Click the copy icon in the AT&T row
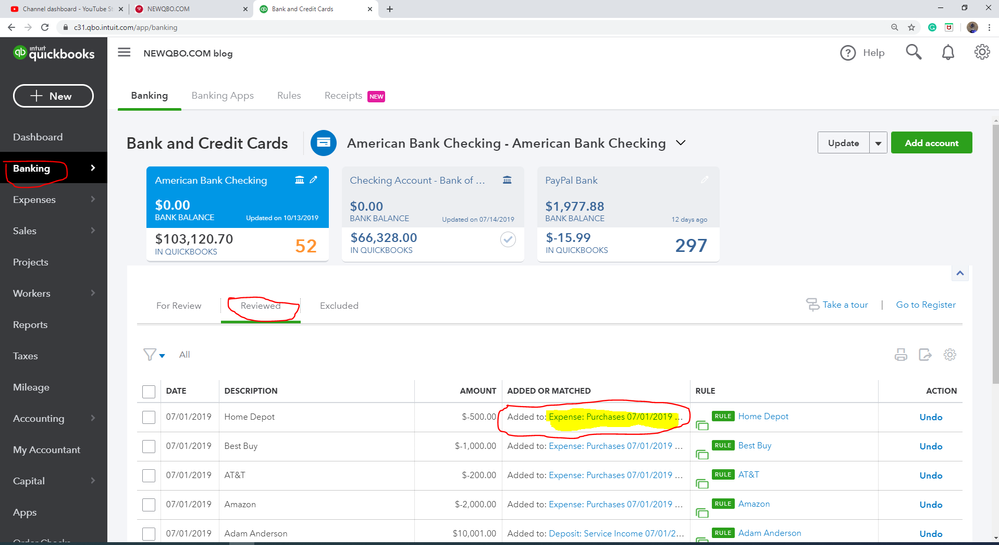999x545 pixels. tap(702, 484)
